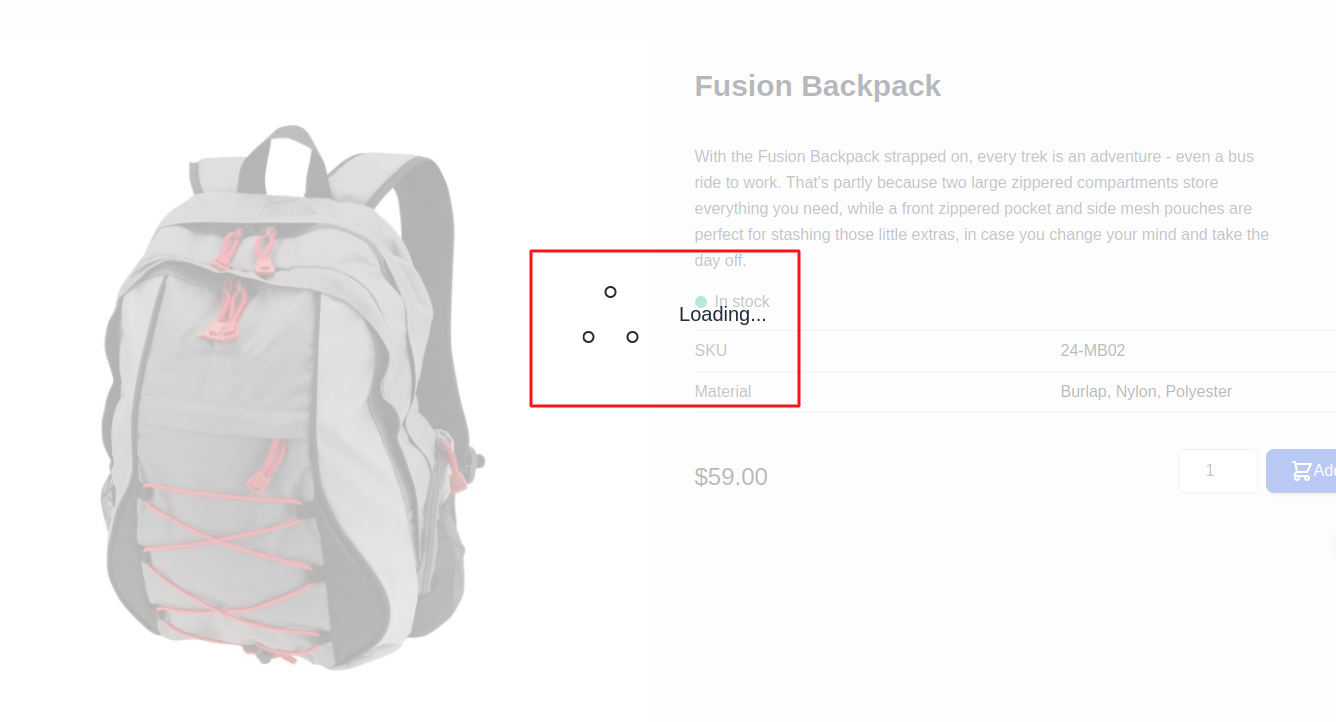Click the Loading... text

(x=722, y=314)
